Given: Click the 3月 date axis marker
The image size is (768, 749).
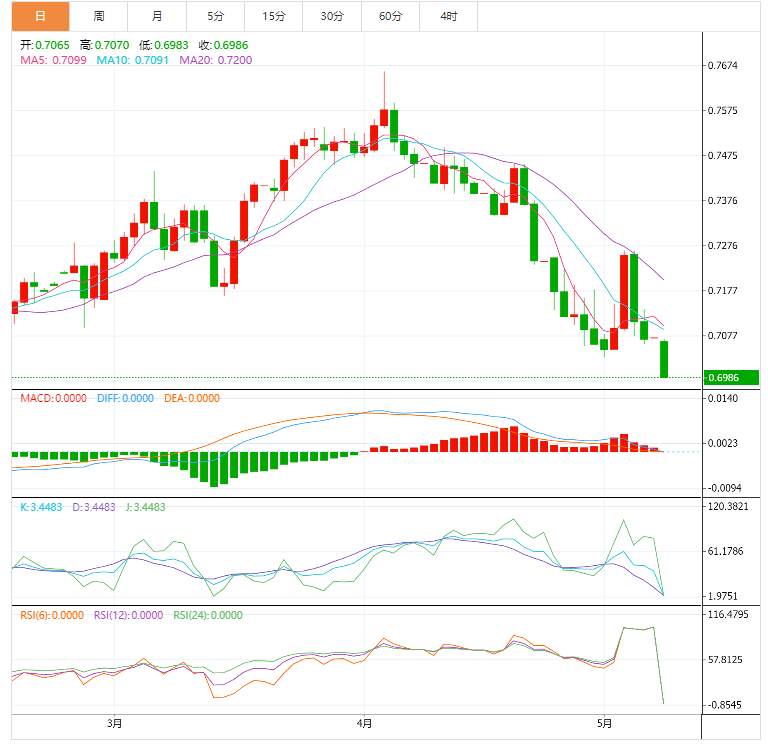Looking at the screenshot, I should click(115, 724).
